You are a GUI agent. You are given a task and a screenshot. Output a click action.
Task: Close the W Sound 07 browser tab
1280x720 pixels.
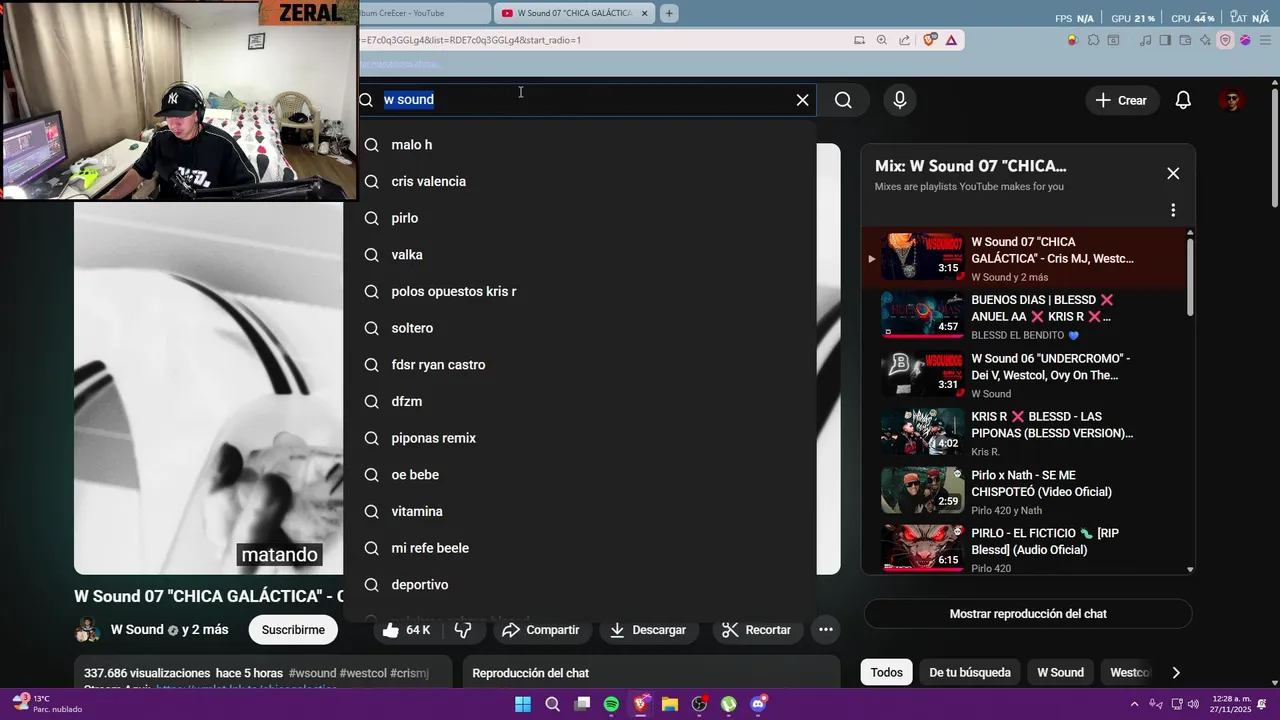click(645, 13)
